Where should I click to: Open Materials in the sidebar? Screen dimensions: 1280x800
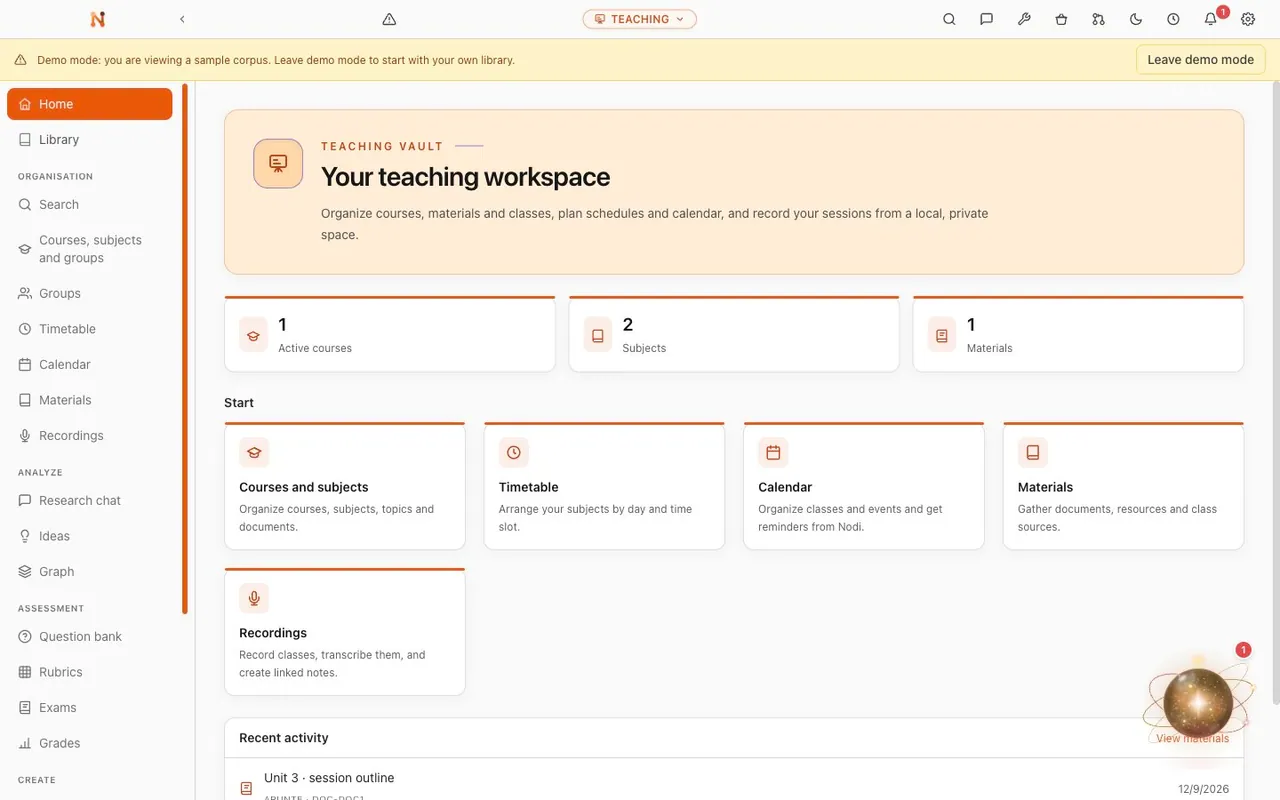point(90,400)
